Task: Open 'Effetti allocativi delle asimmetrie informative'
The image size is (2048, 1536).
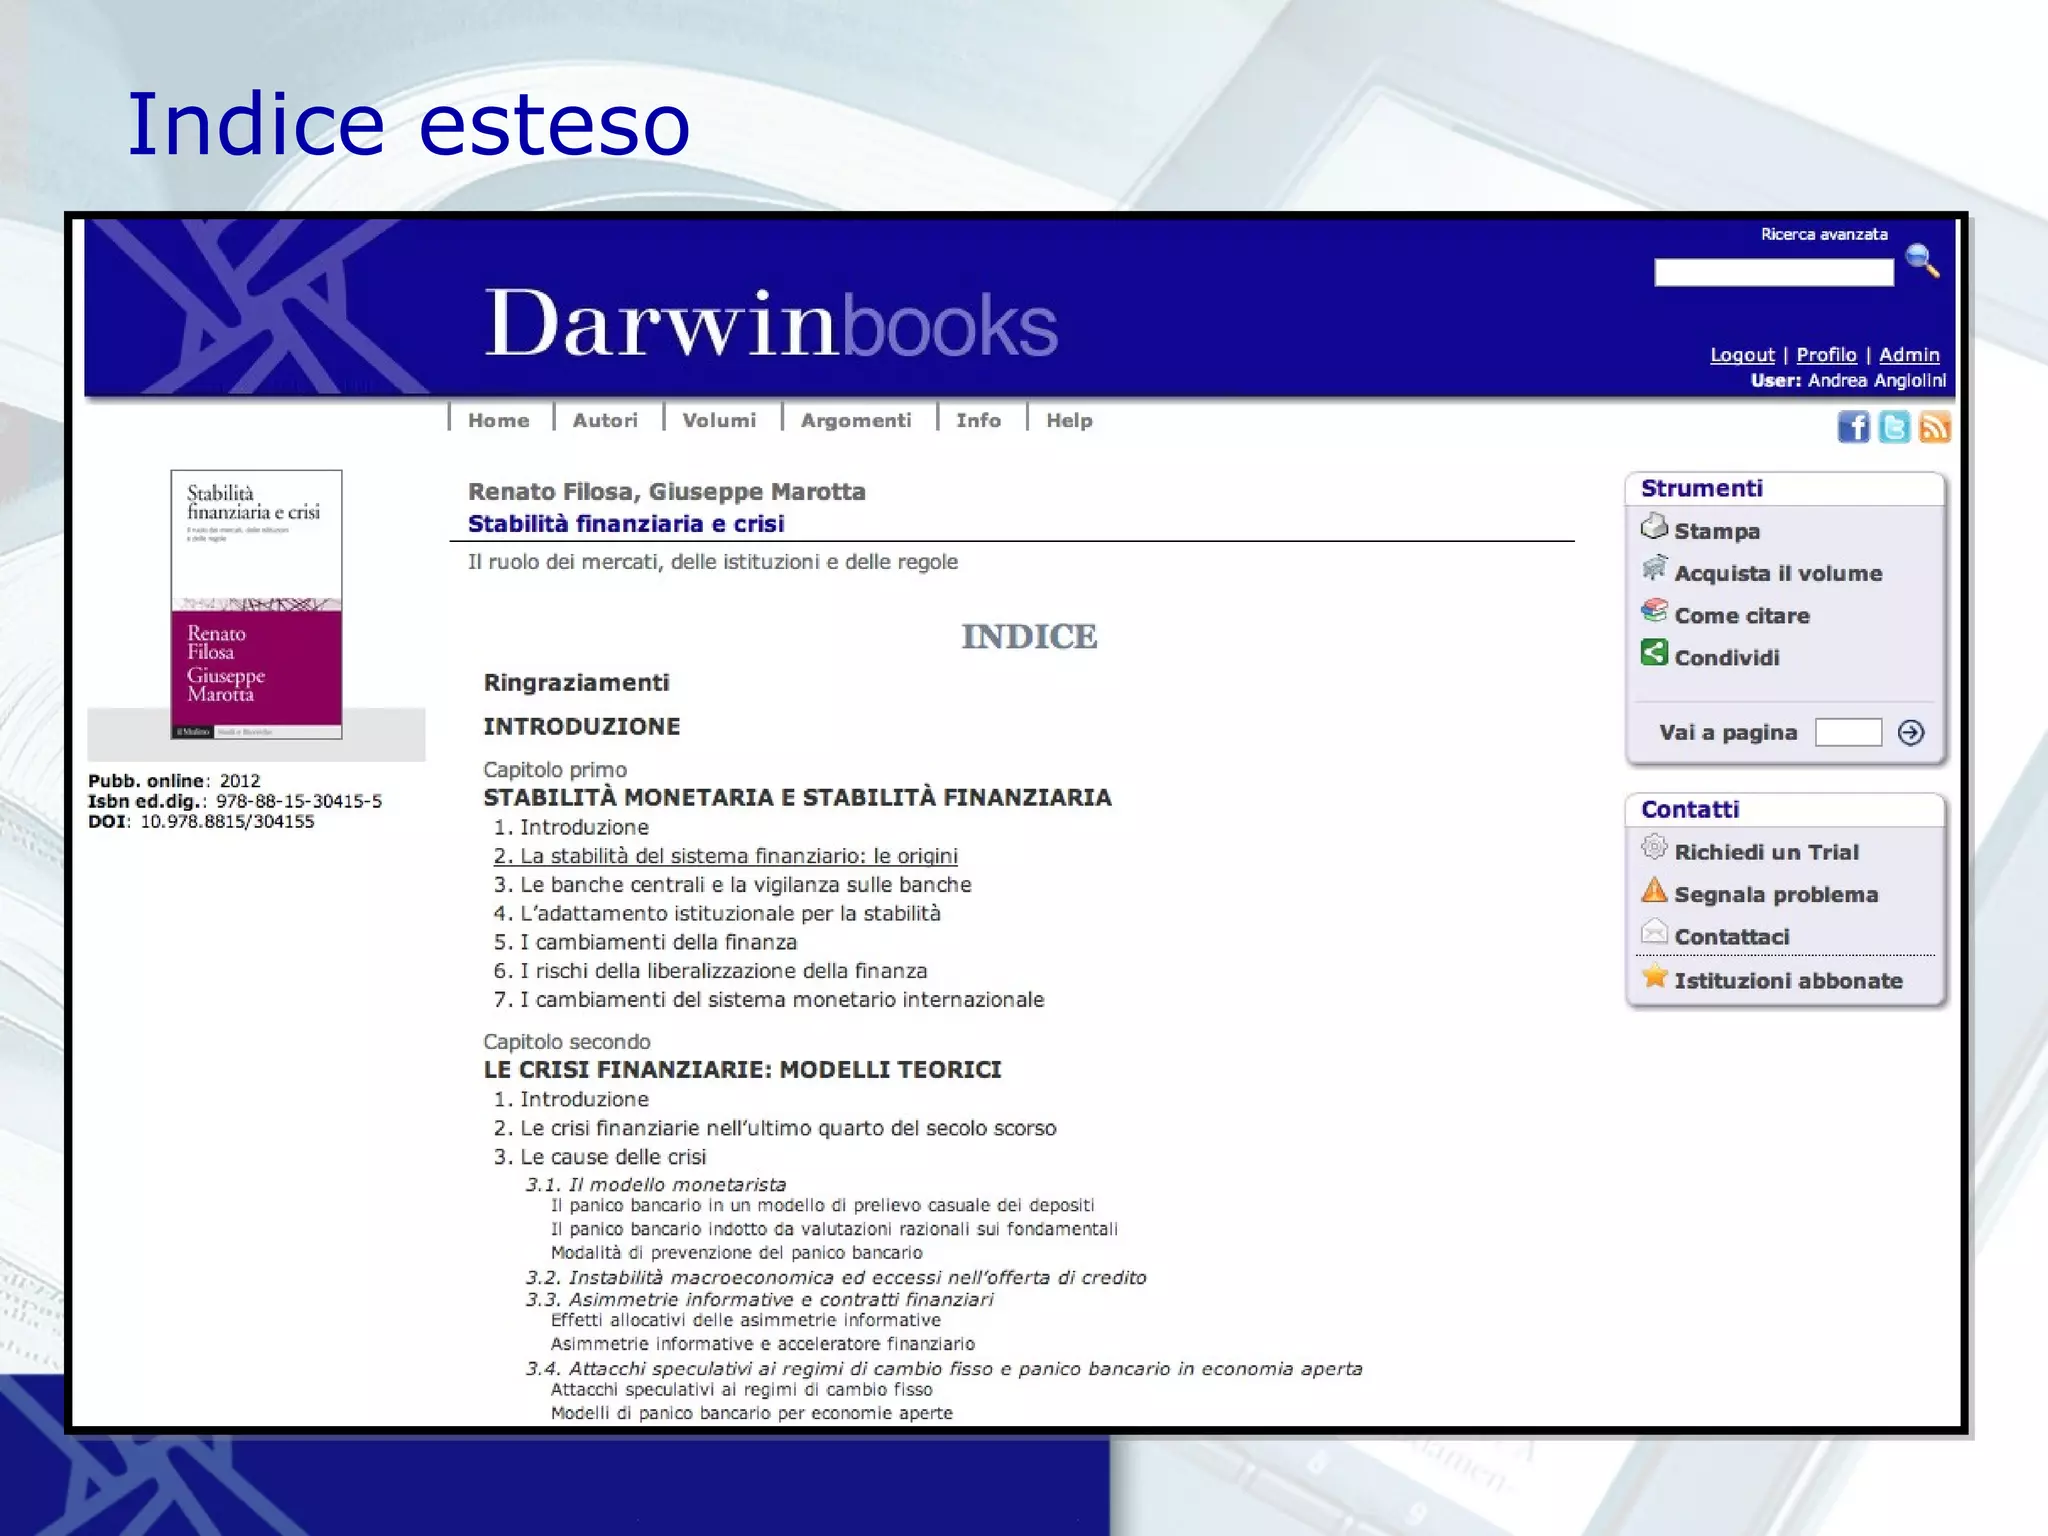Action: point(745,1321)
